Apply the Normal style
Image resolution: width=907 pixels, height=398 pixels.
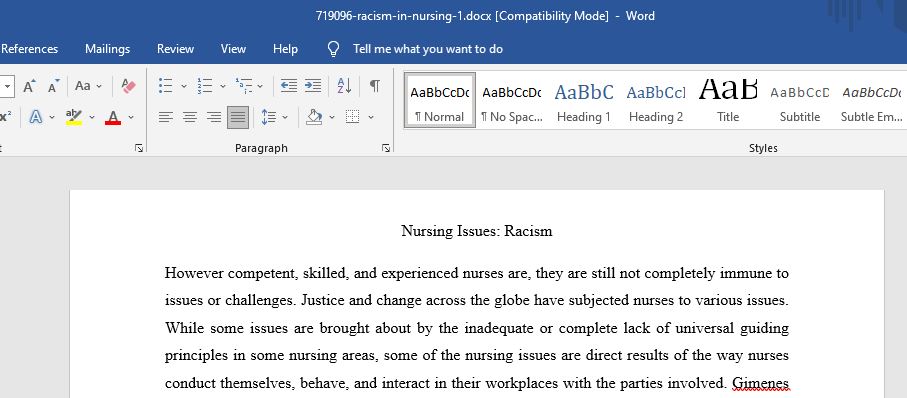(440, 100)
